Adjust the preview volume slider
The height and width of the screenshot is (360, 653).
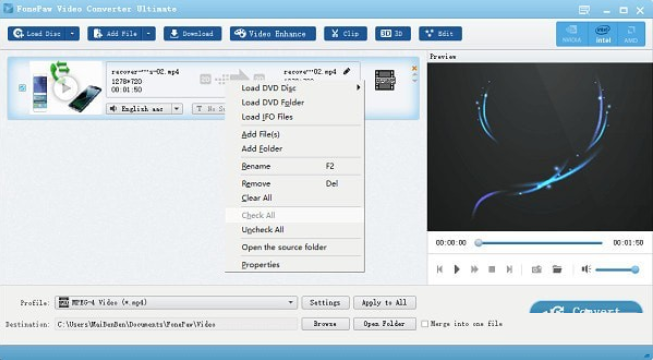click(x=617, y=270)
